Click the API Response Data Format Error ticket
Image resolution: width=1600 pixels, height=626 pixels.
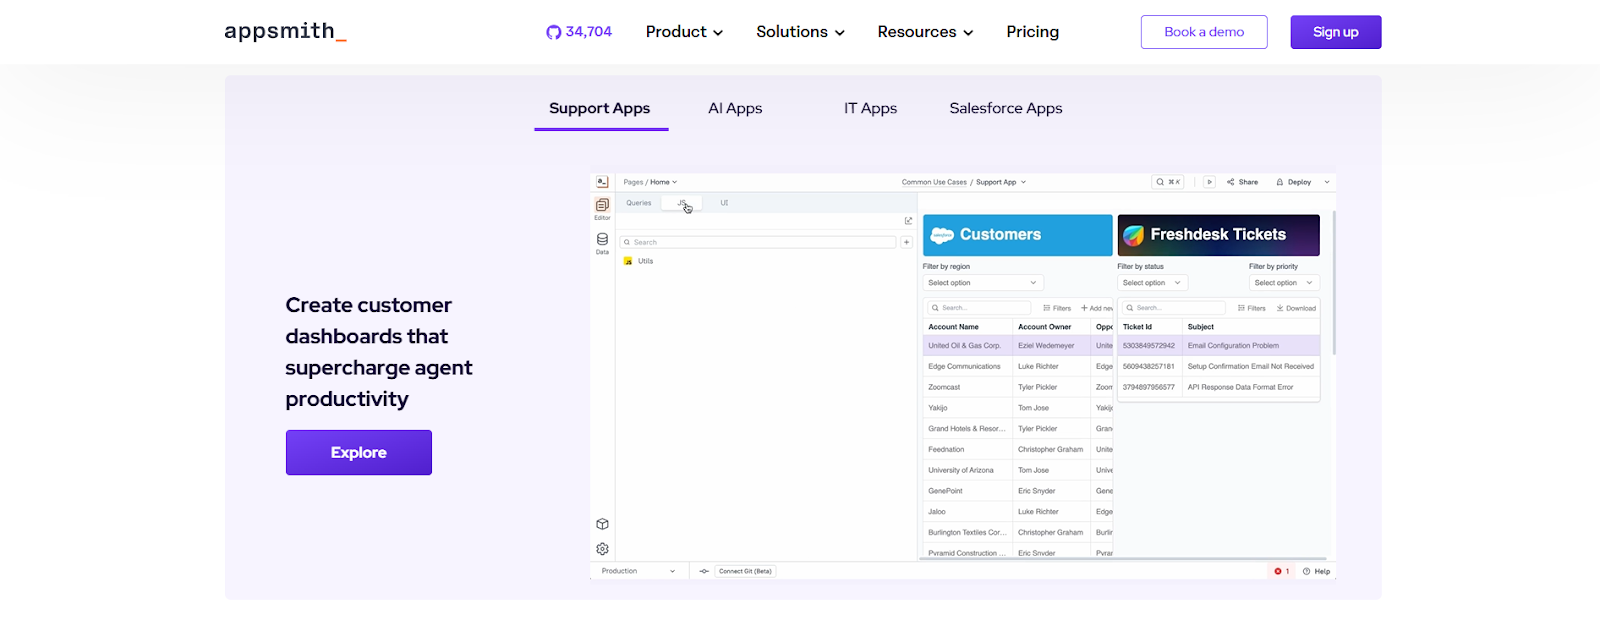(1240, 387)
